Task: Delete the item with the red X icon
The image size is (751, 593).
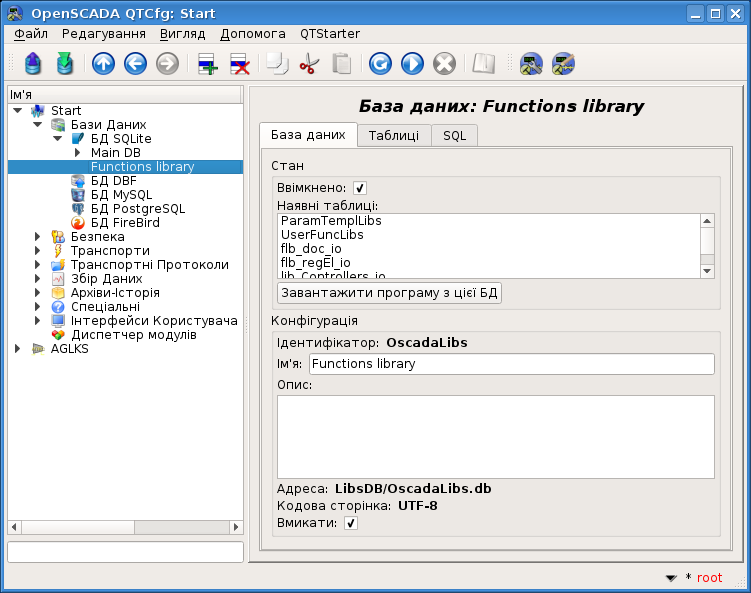Action: [x=239, y=64]
